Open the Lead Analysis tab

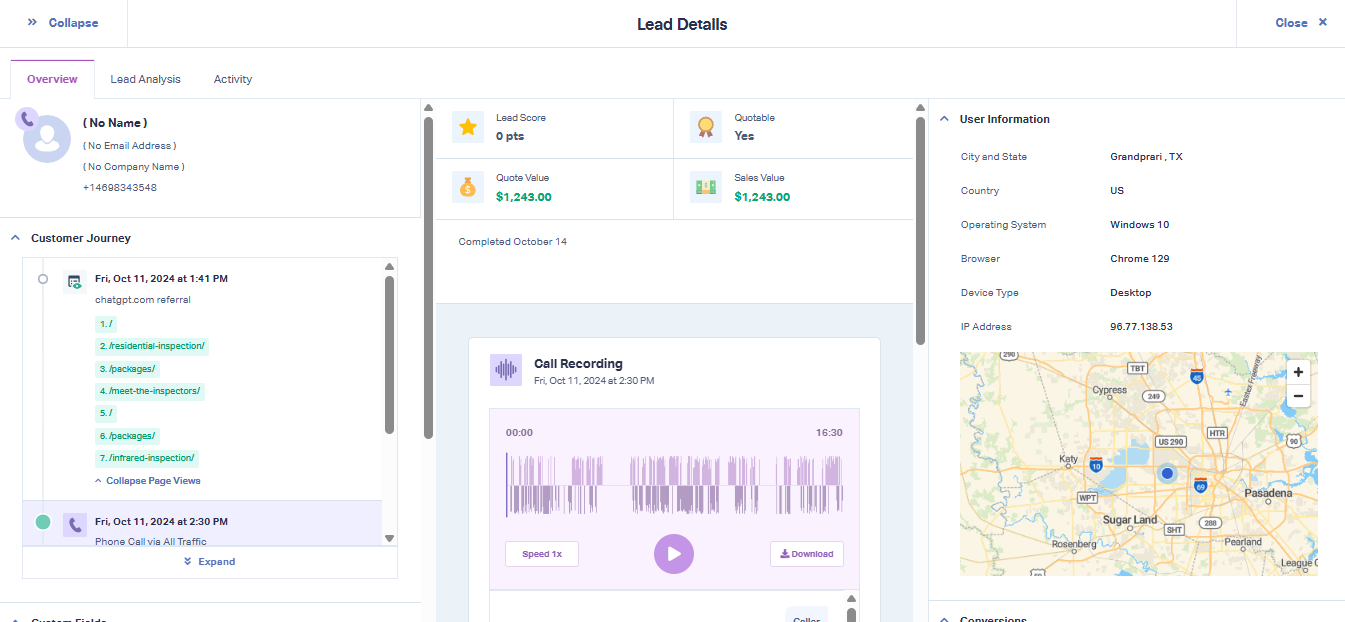point(146,79)
